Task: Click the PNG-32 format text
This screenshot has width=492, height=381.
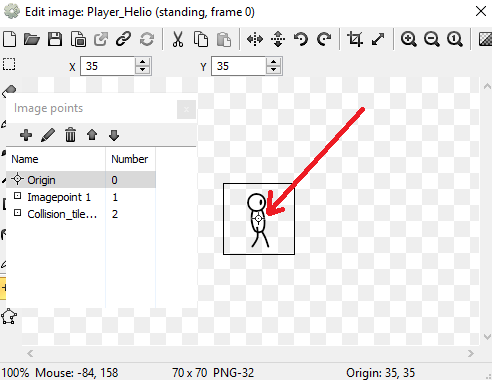Action: click(x=234, y=373)
